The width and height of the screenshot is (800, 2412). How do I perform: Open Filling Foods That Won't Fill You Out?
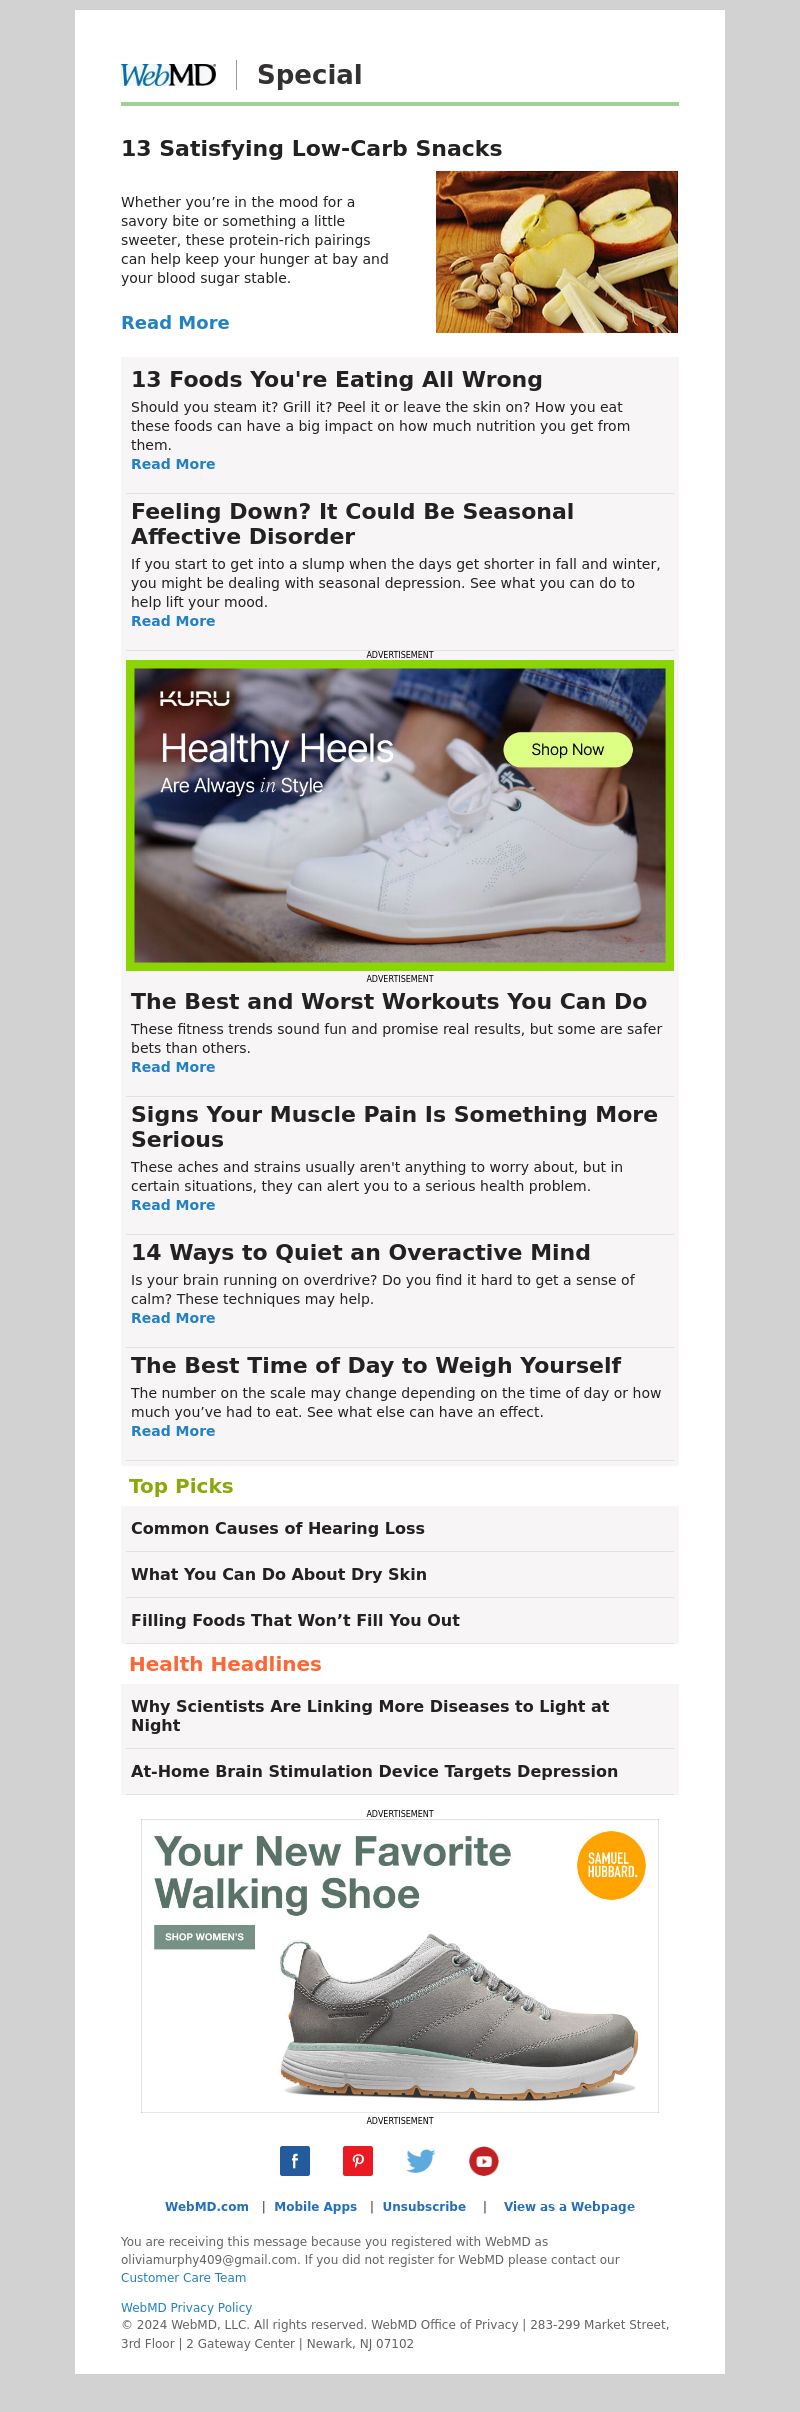coord(295,1620)
